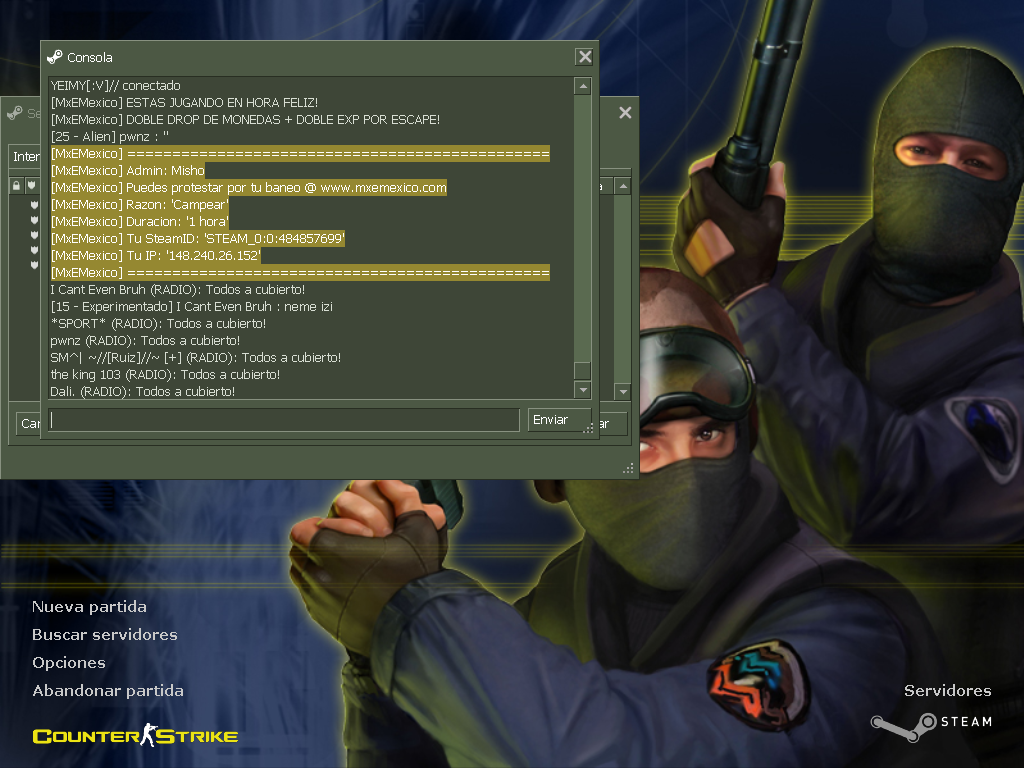The width and height of the screenshot is (1024, 768).
Task: Click the console scrollbar down arrow
Action: (x=583, y=390)
